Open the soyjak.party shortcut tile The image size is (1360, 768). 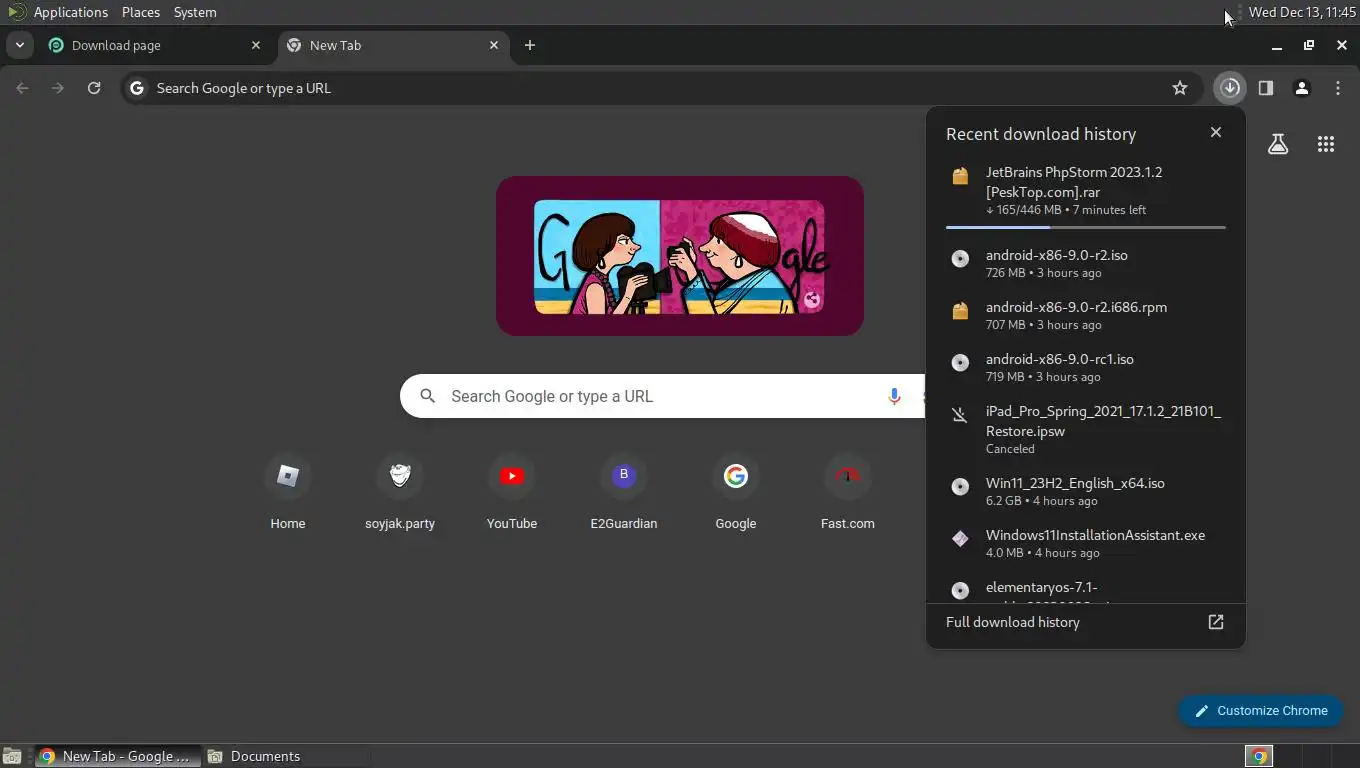400,490
